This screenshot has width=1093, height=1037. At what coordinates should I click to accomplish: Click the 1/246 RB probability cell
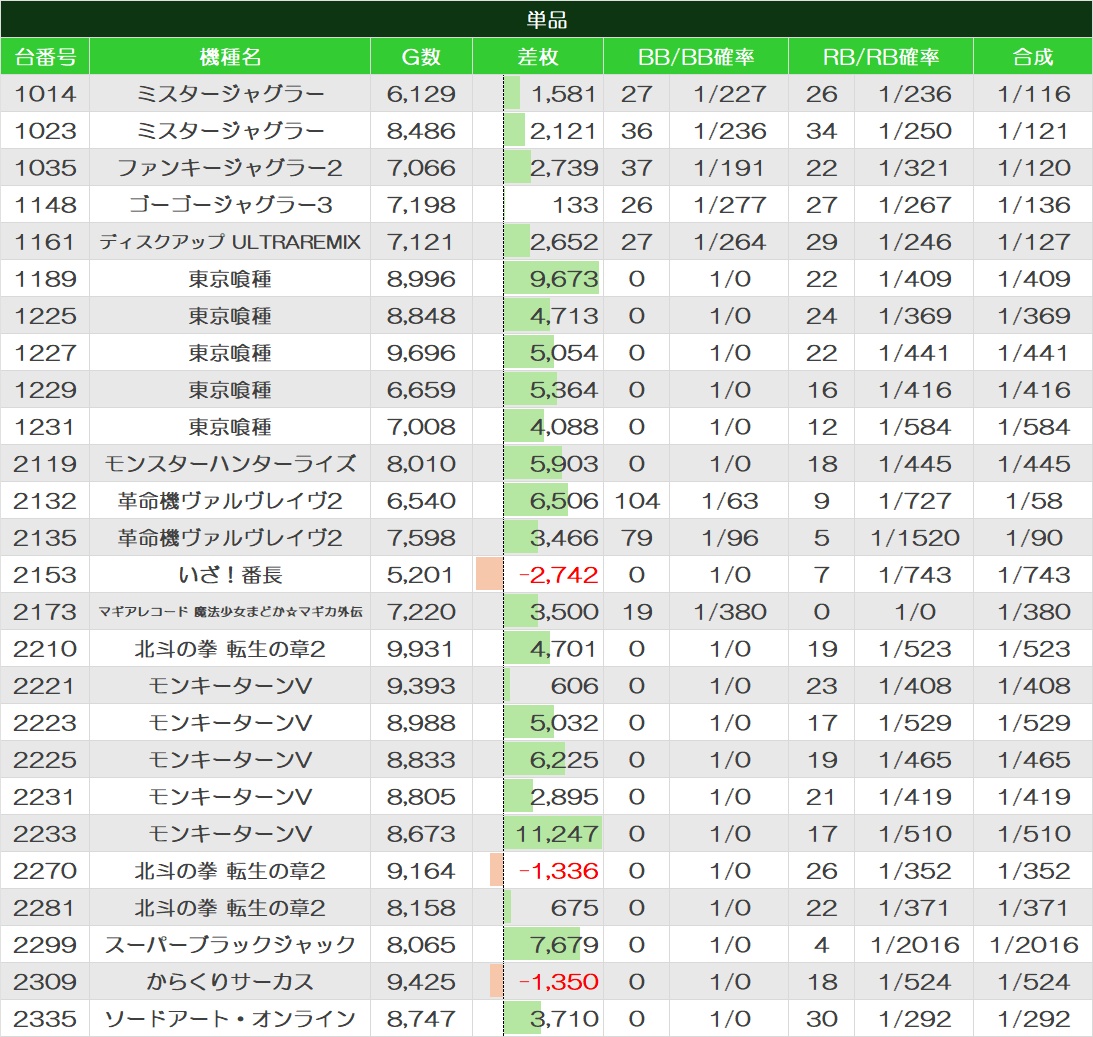point(915,242)
